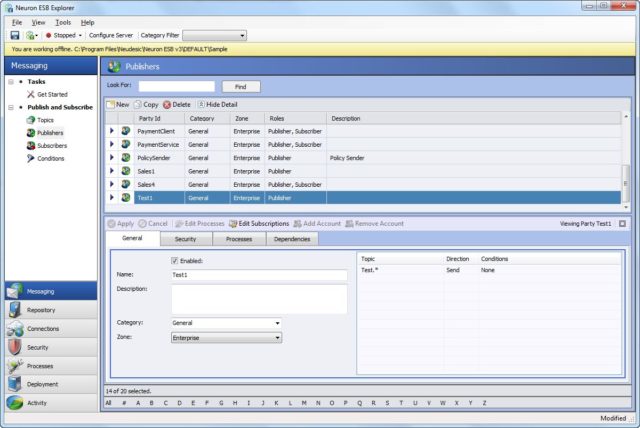Click the Description text area
This screenshot has width=640, height=428.
pos(259,299)
